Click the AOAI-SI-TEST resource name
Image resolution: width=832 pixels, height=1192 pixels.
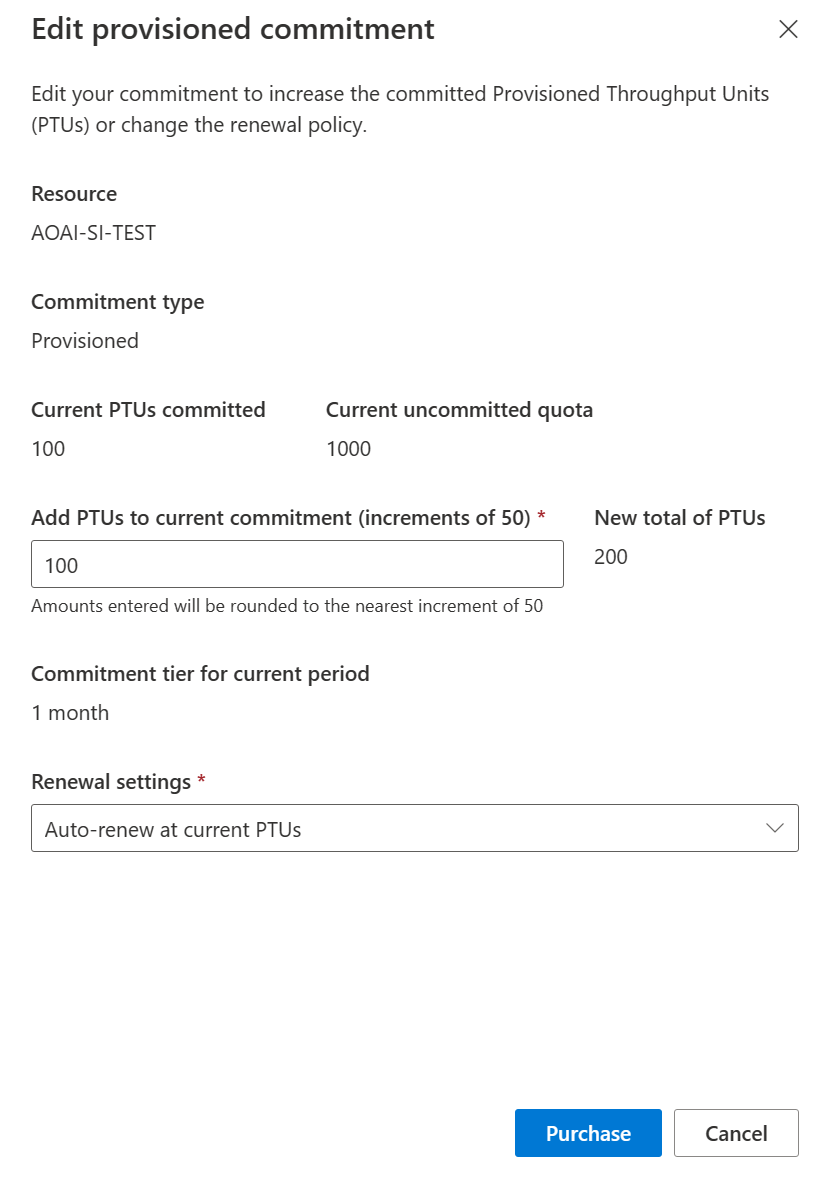[x=94, y=233]
